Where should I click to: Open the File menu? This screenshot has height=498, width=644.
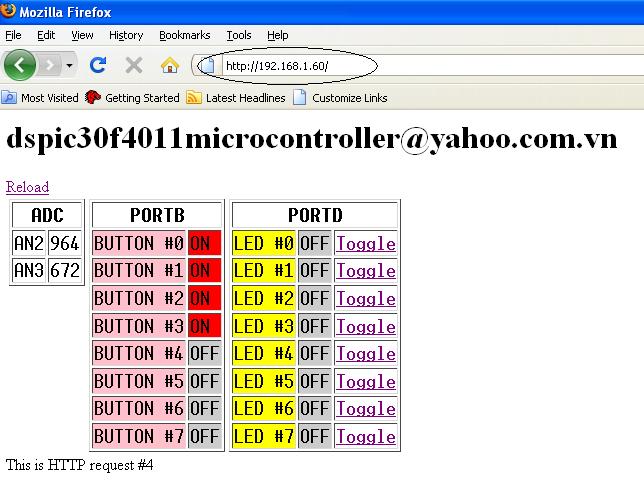coord(13,35)
